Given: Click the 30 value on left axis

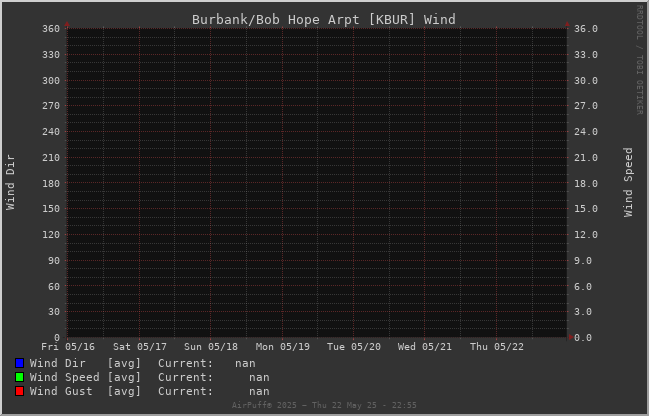Looking at the screenshot, I should (x=54, y=312).
